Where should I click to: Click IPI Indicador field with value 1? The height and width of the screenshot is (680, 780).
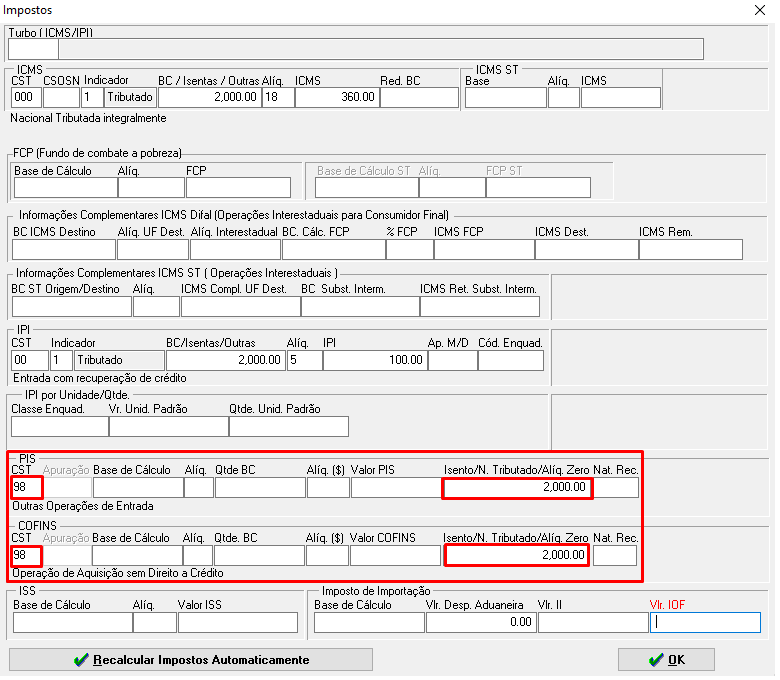(61, 360)
